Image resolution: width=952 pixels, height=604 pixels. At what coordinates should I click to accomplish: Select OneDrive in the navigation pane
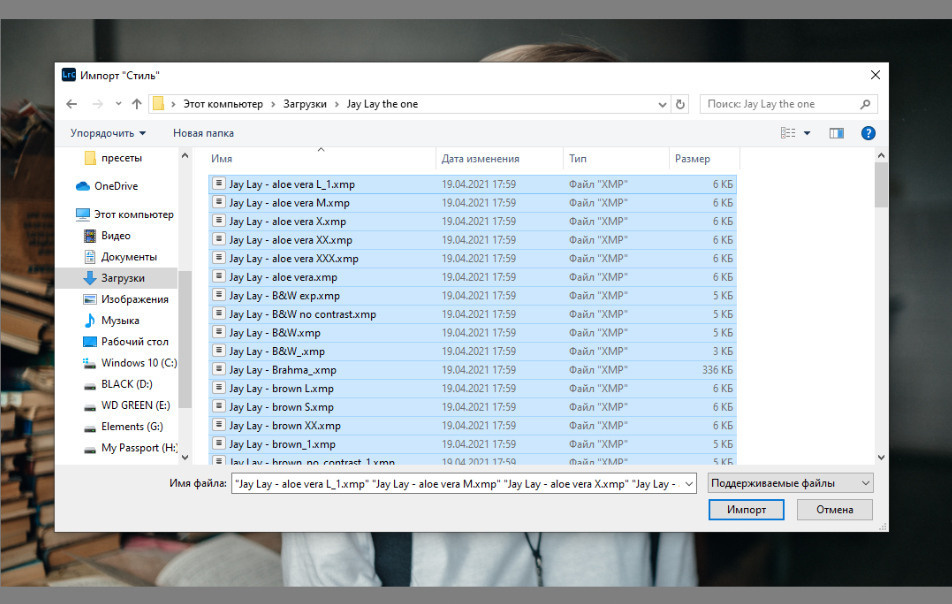click(115, 186)
